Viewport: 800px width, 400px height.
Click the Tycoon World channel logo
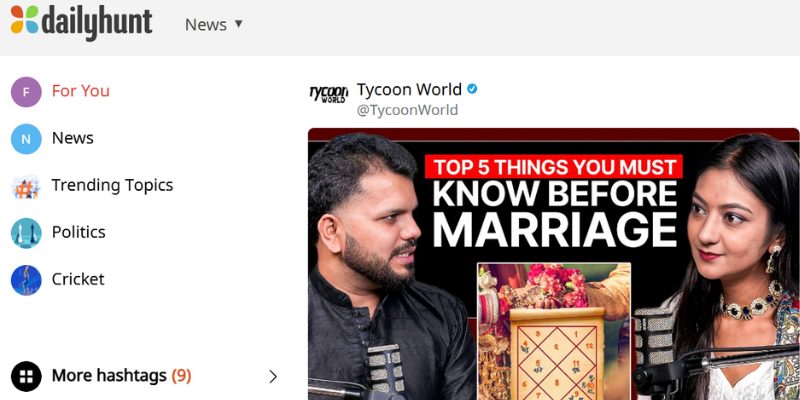point(329,94)
